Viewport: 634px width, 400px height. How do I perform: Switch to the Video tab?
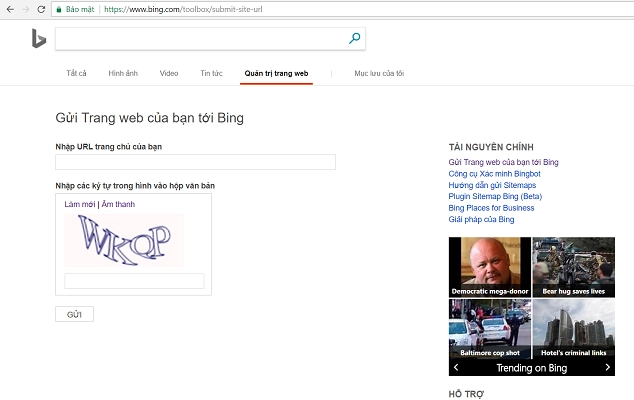[169, 73]
